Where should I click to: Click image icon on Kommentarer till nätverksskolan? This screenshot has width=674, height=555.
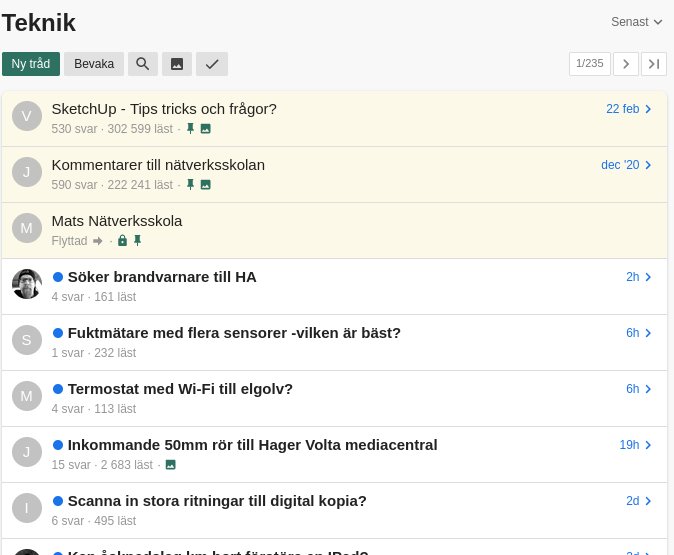coord(205,184)
